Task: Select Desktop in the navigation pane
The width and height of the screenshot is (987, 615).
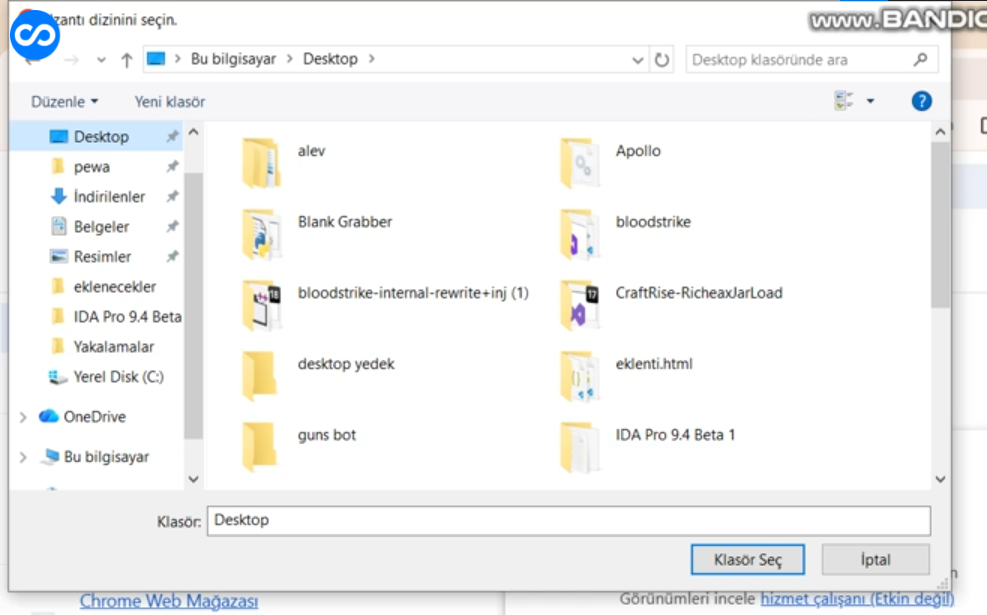Action: pyautogui.click(x=101, y=137)
